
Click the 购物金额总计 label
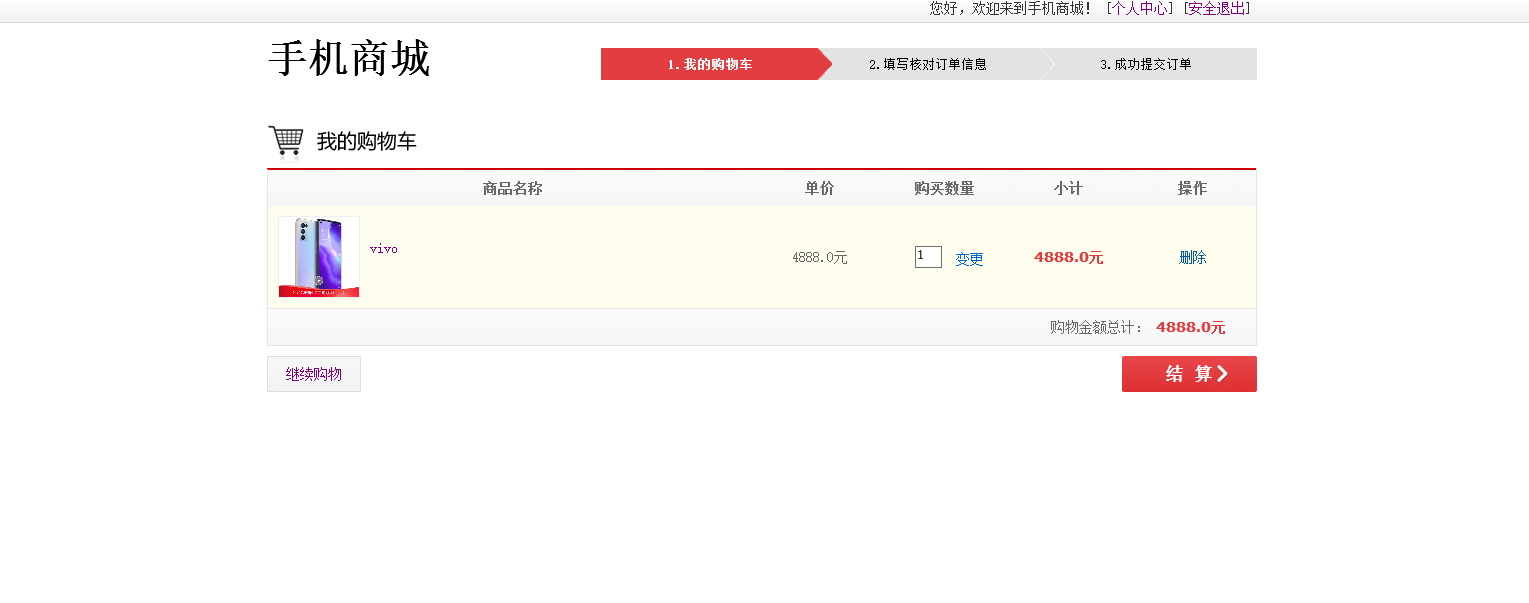(x=1096, y=327)
